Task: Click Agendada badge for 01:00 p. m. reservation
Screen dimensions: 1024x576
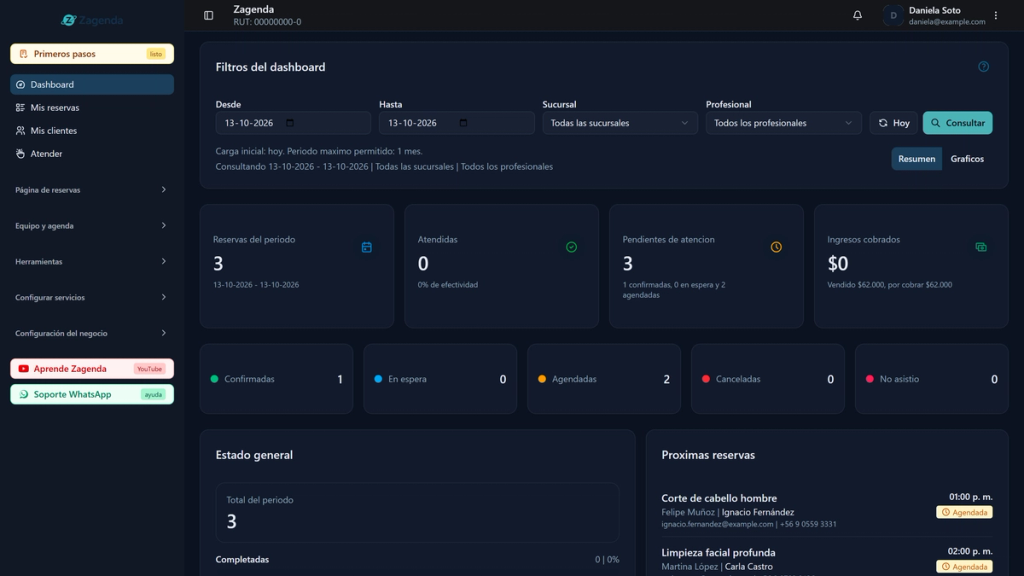Action: point(964,512)
